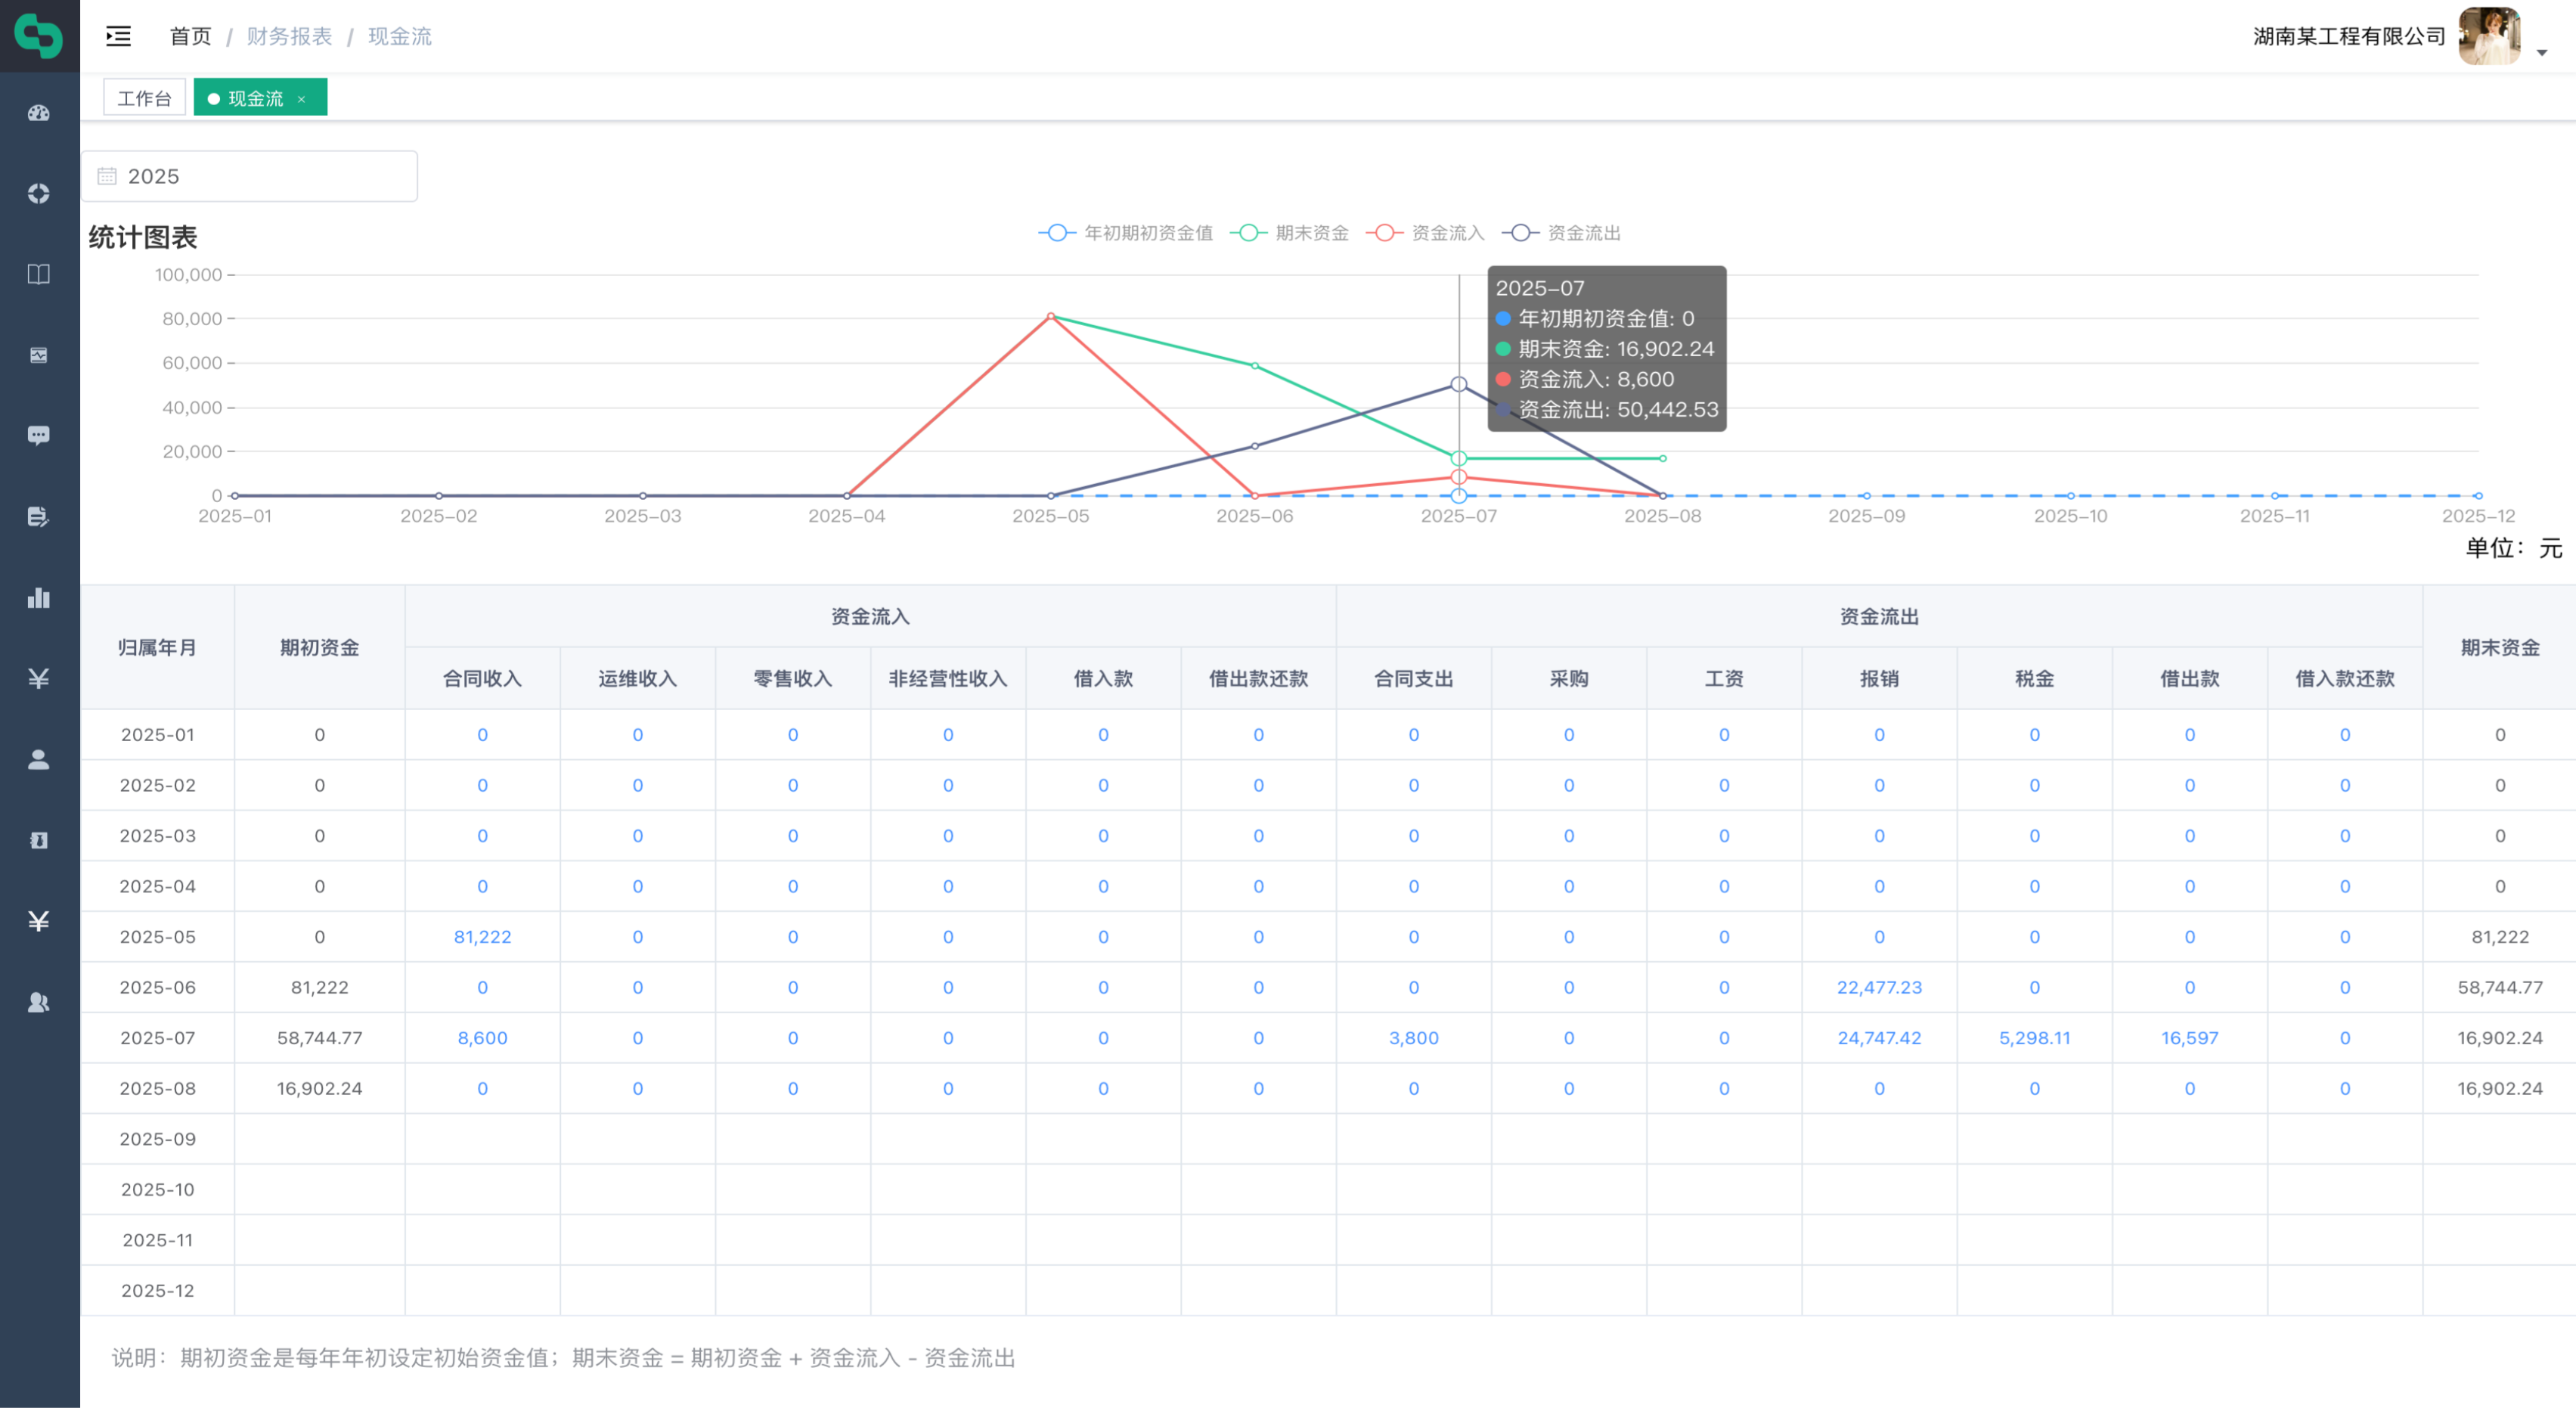Click the 81,222 合同收入 value link

(x=482, y=937)
